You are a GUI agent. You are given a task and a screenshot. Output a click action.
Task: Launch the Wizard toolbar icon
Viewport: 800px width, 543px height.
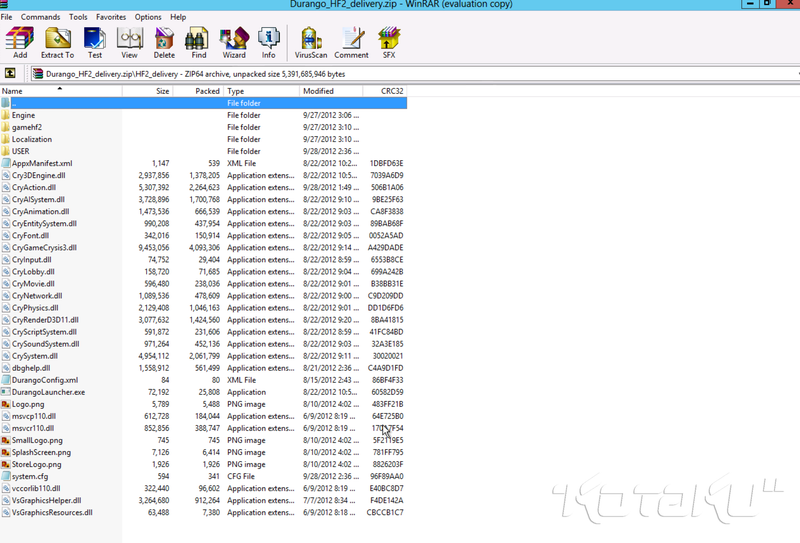[234, 39]
